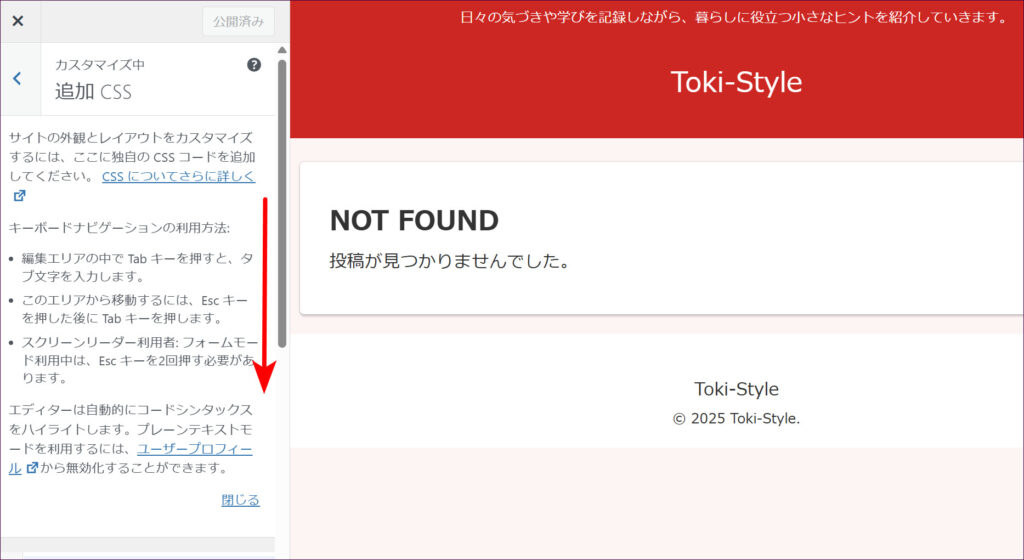Click the 公開済み publish button

point(237,21)
